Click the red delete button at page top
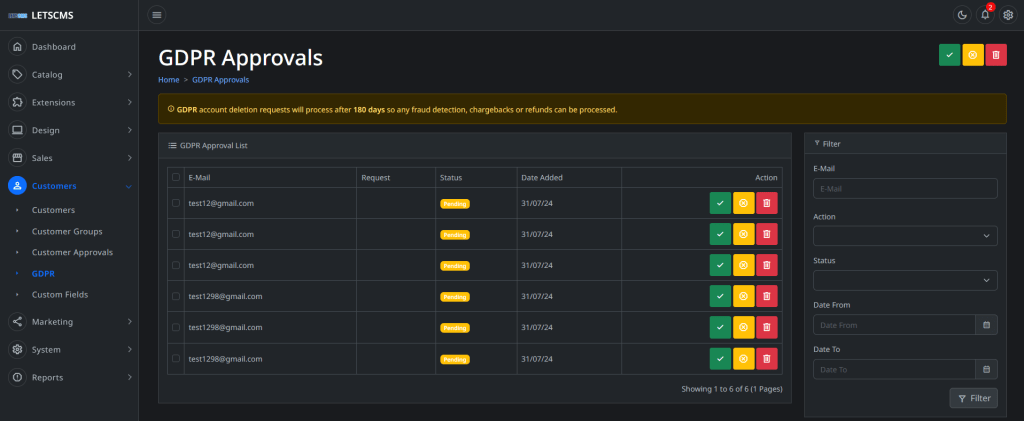 996,55
